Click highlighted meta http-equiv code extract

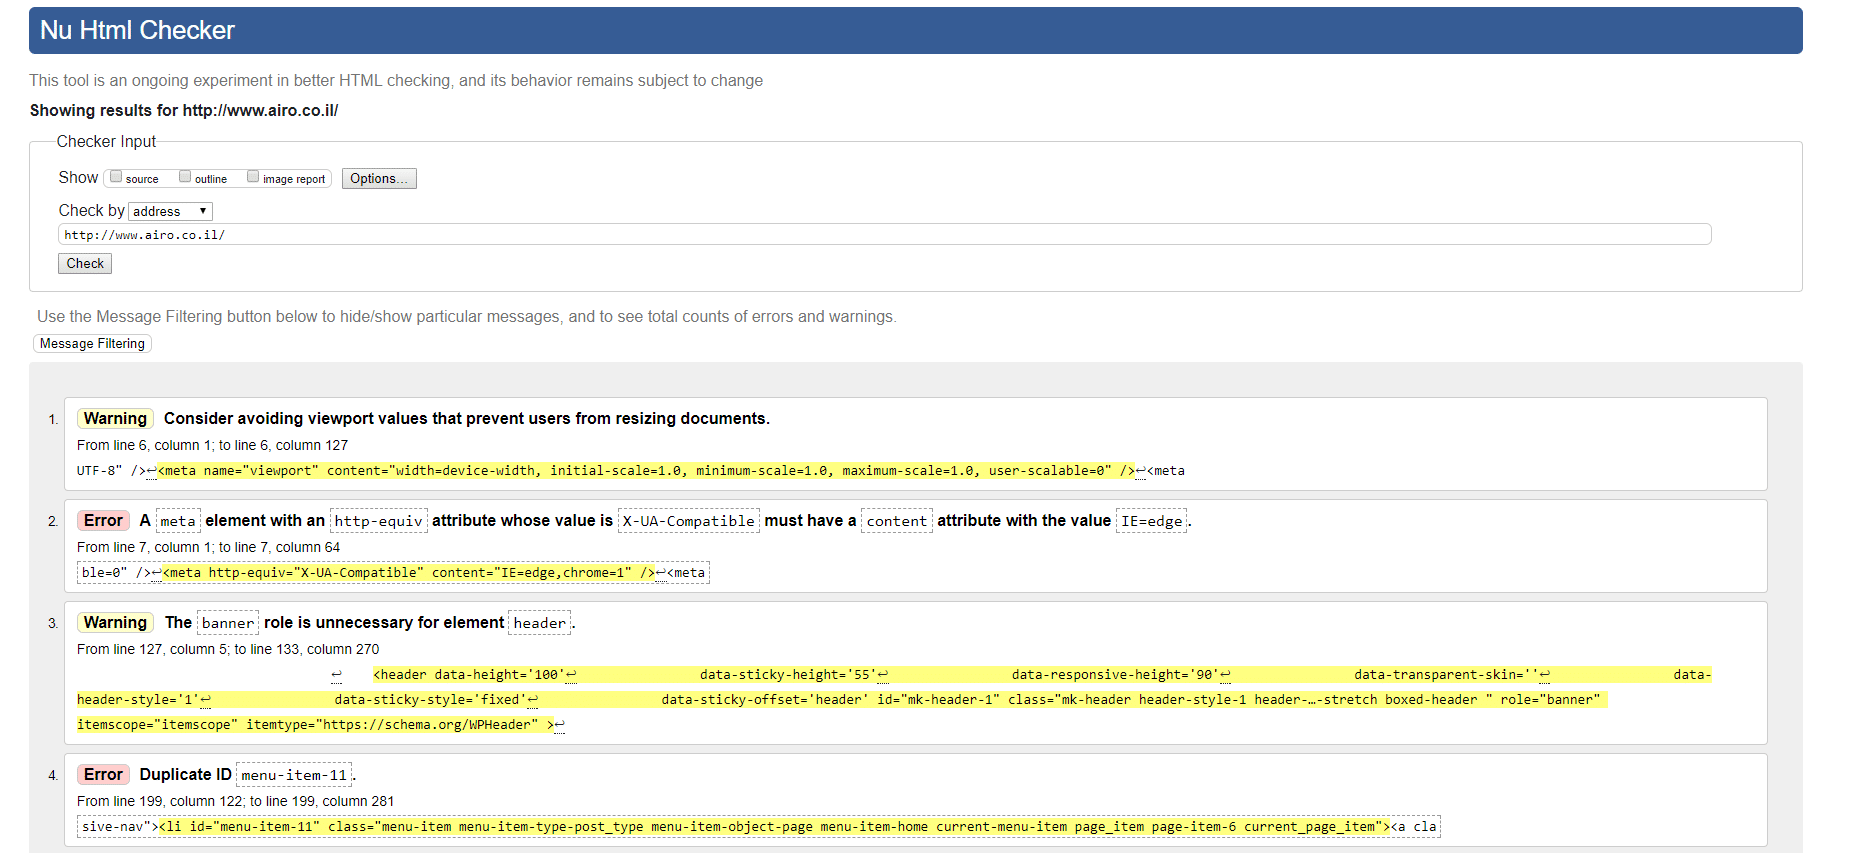coord(408,572)
